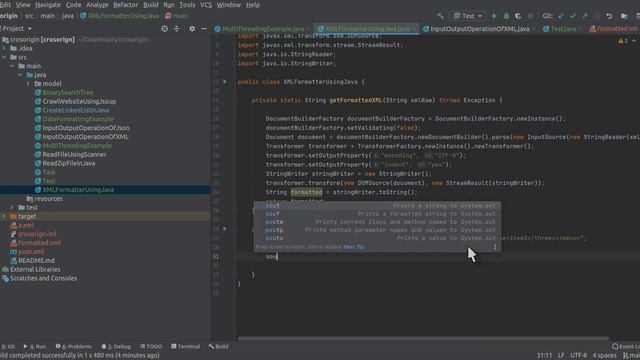Choose 'soutv' completion suggestion

(377, 238)
